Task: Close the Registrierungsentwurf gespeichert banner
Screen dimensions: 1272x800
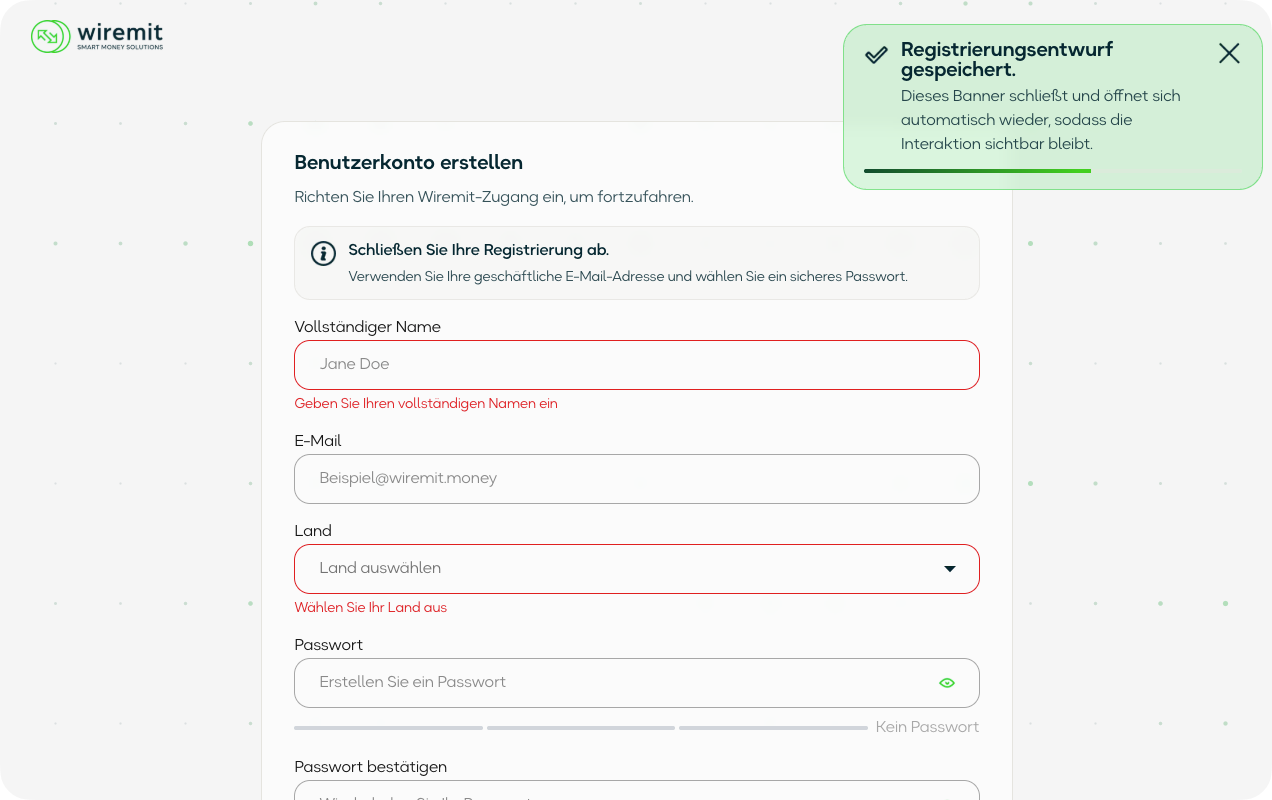Action: 1229,54
